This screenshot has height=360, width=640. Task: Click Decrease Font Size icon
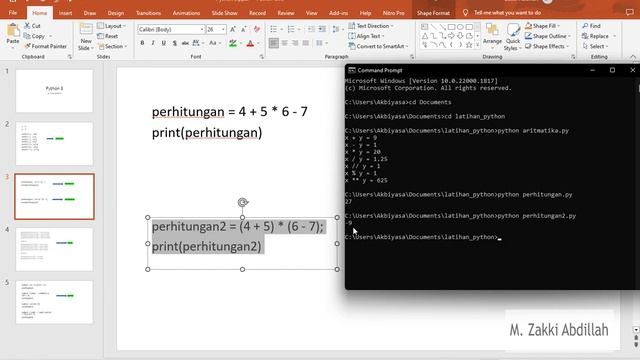[x=244, y=29]
